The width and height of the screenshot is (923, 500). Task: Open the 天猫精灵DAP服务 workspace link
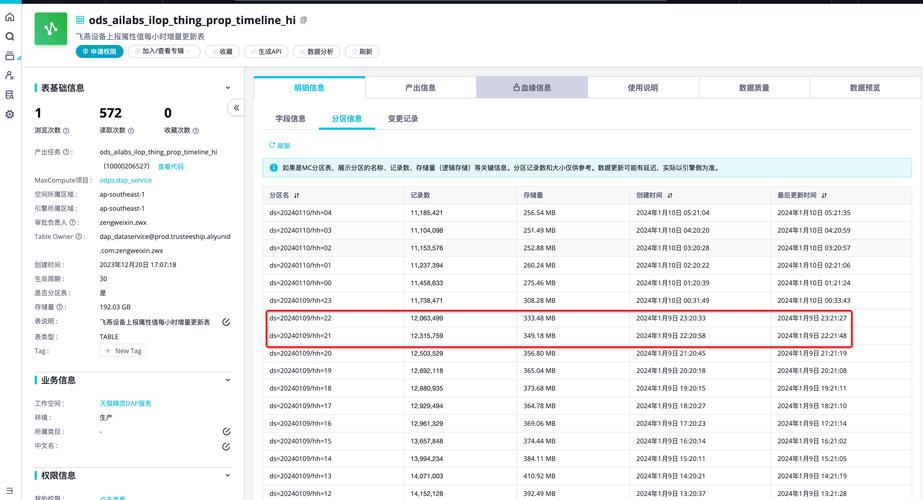click(125, 403)
